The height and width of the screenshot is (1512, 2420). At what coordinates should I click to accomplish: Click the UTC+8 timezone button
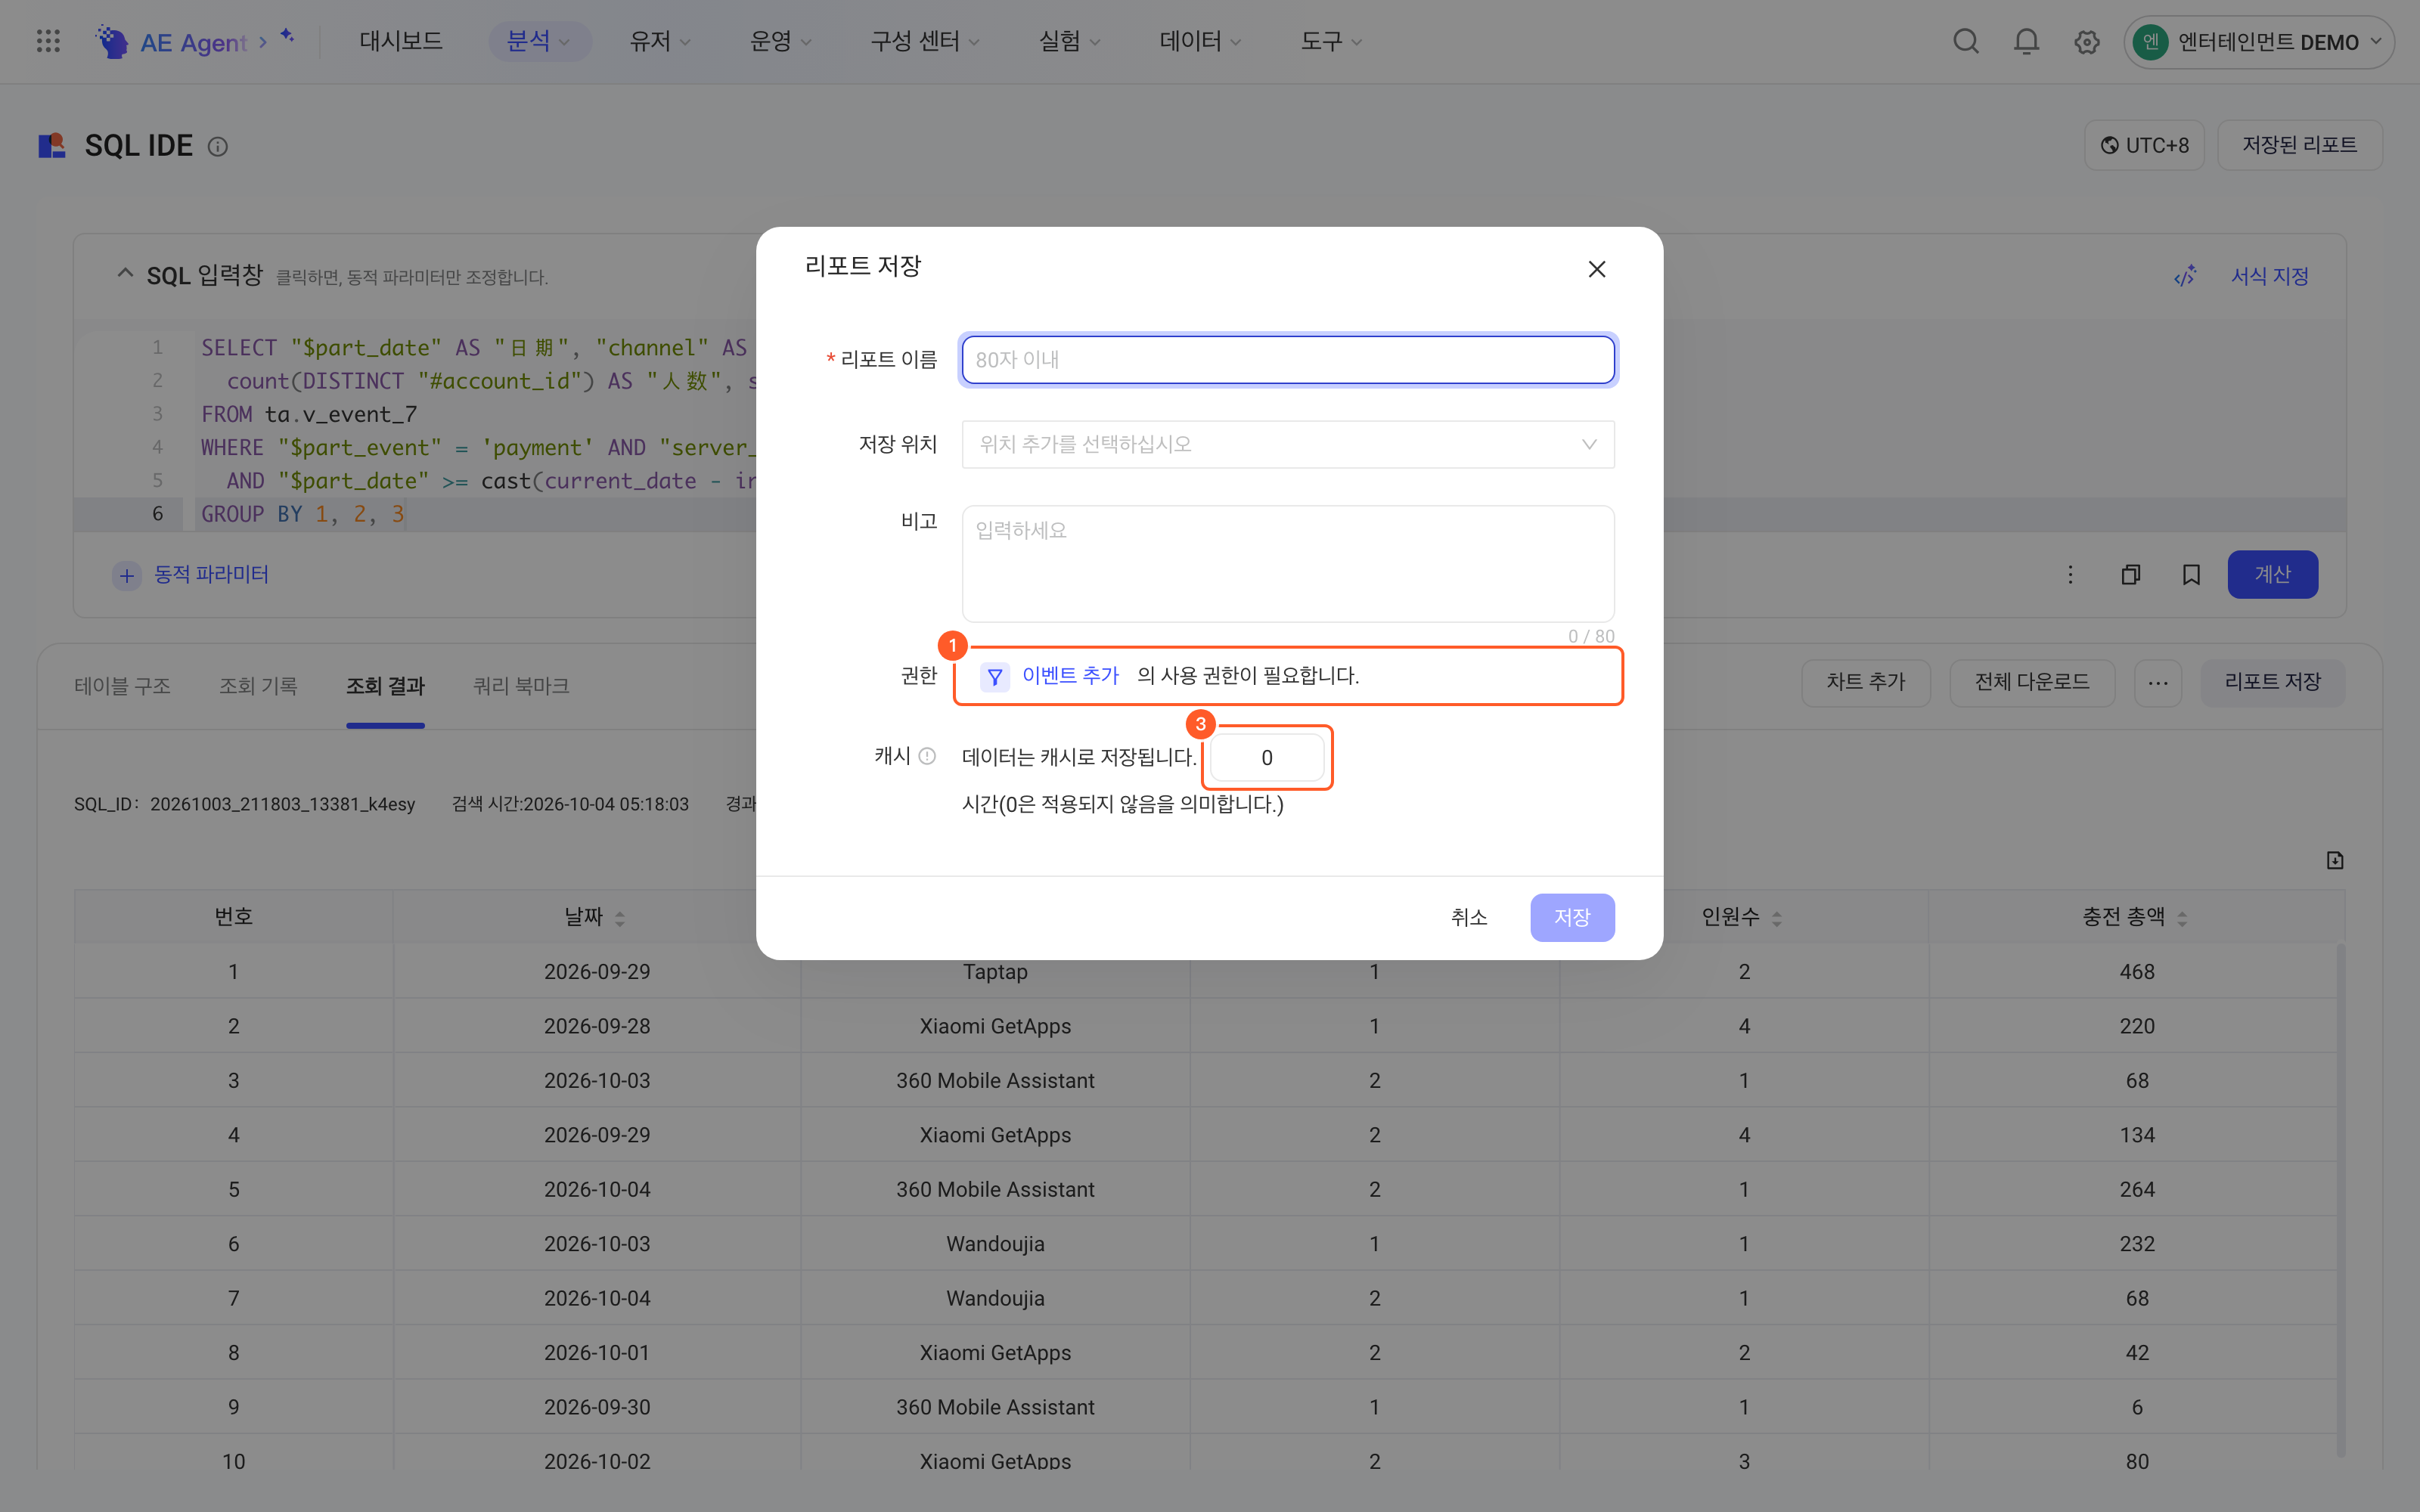coord(2144,145)
